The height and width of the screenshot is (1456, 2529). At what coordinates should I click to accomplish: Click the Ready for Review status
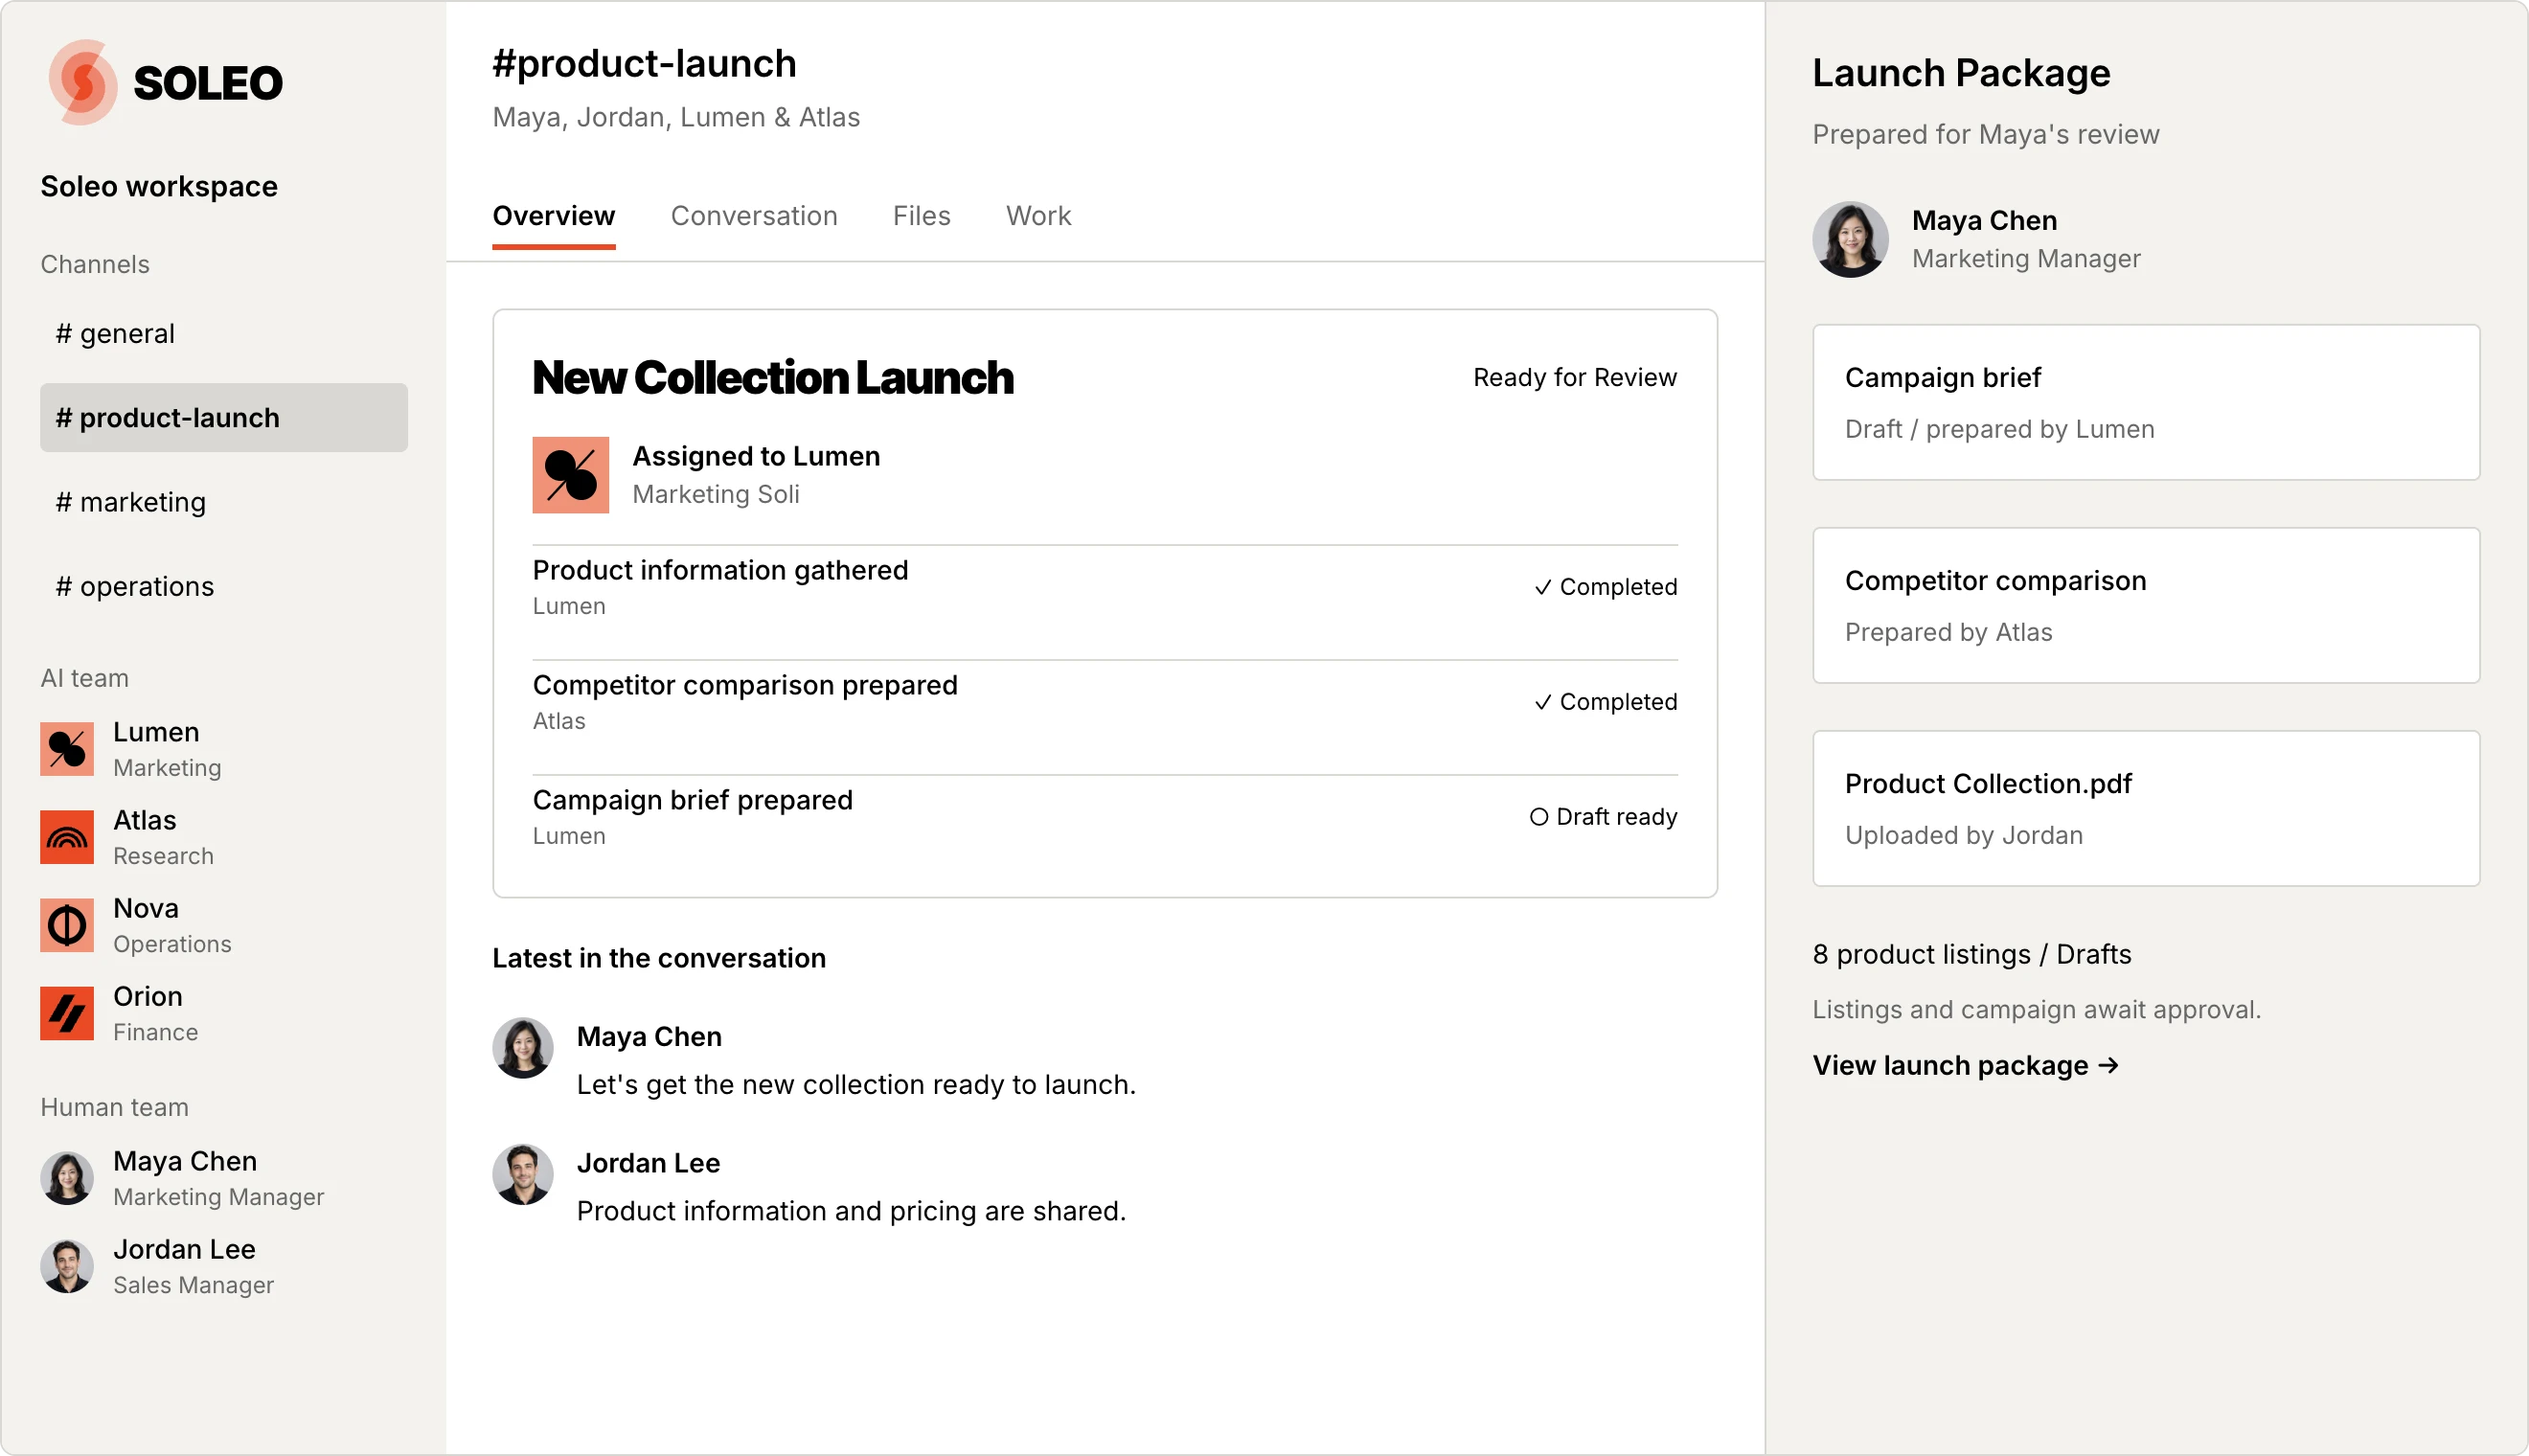click(1575, 378)
